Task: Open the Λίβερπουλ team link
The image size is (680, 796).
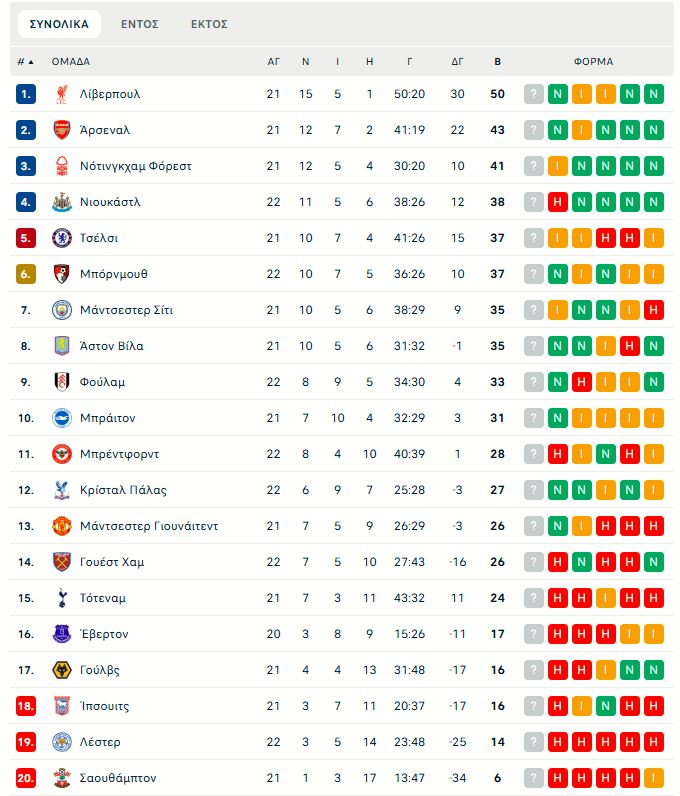Action: [x=110, y=94]
